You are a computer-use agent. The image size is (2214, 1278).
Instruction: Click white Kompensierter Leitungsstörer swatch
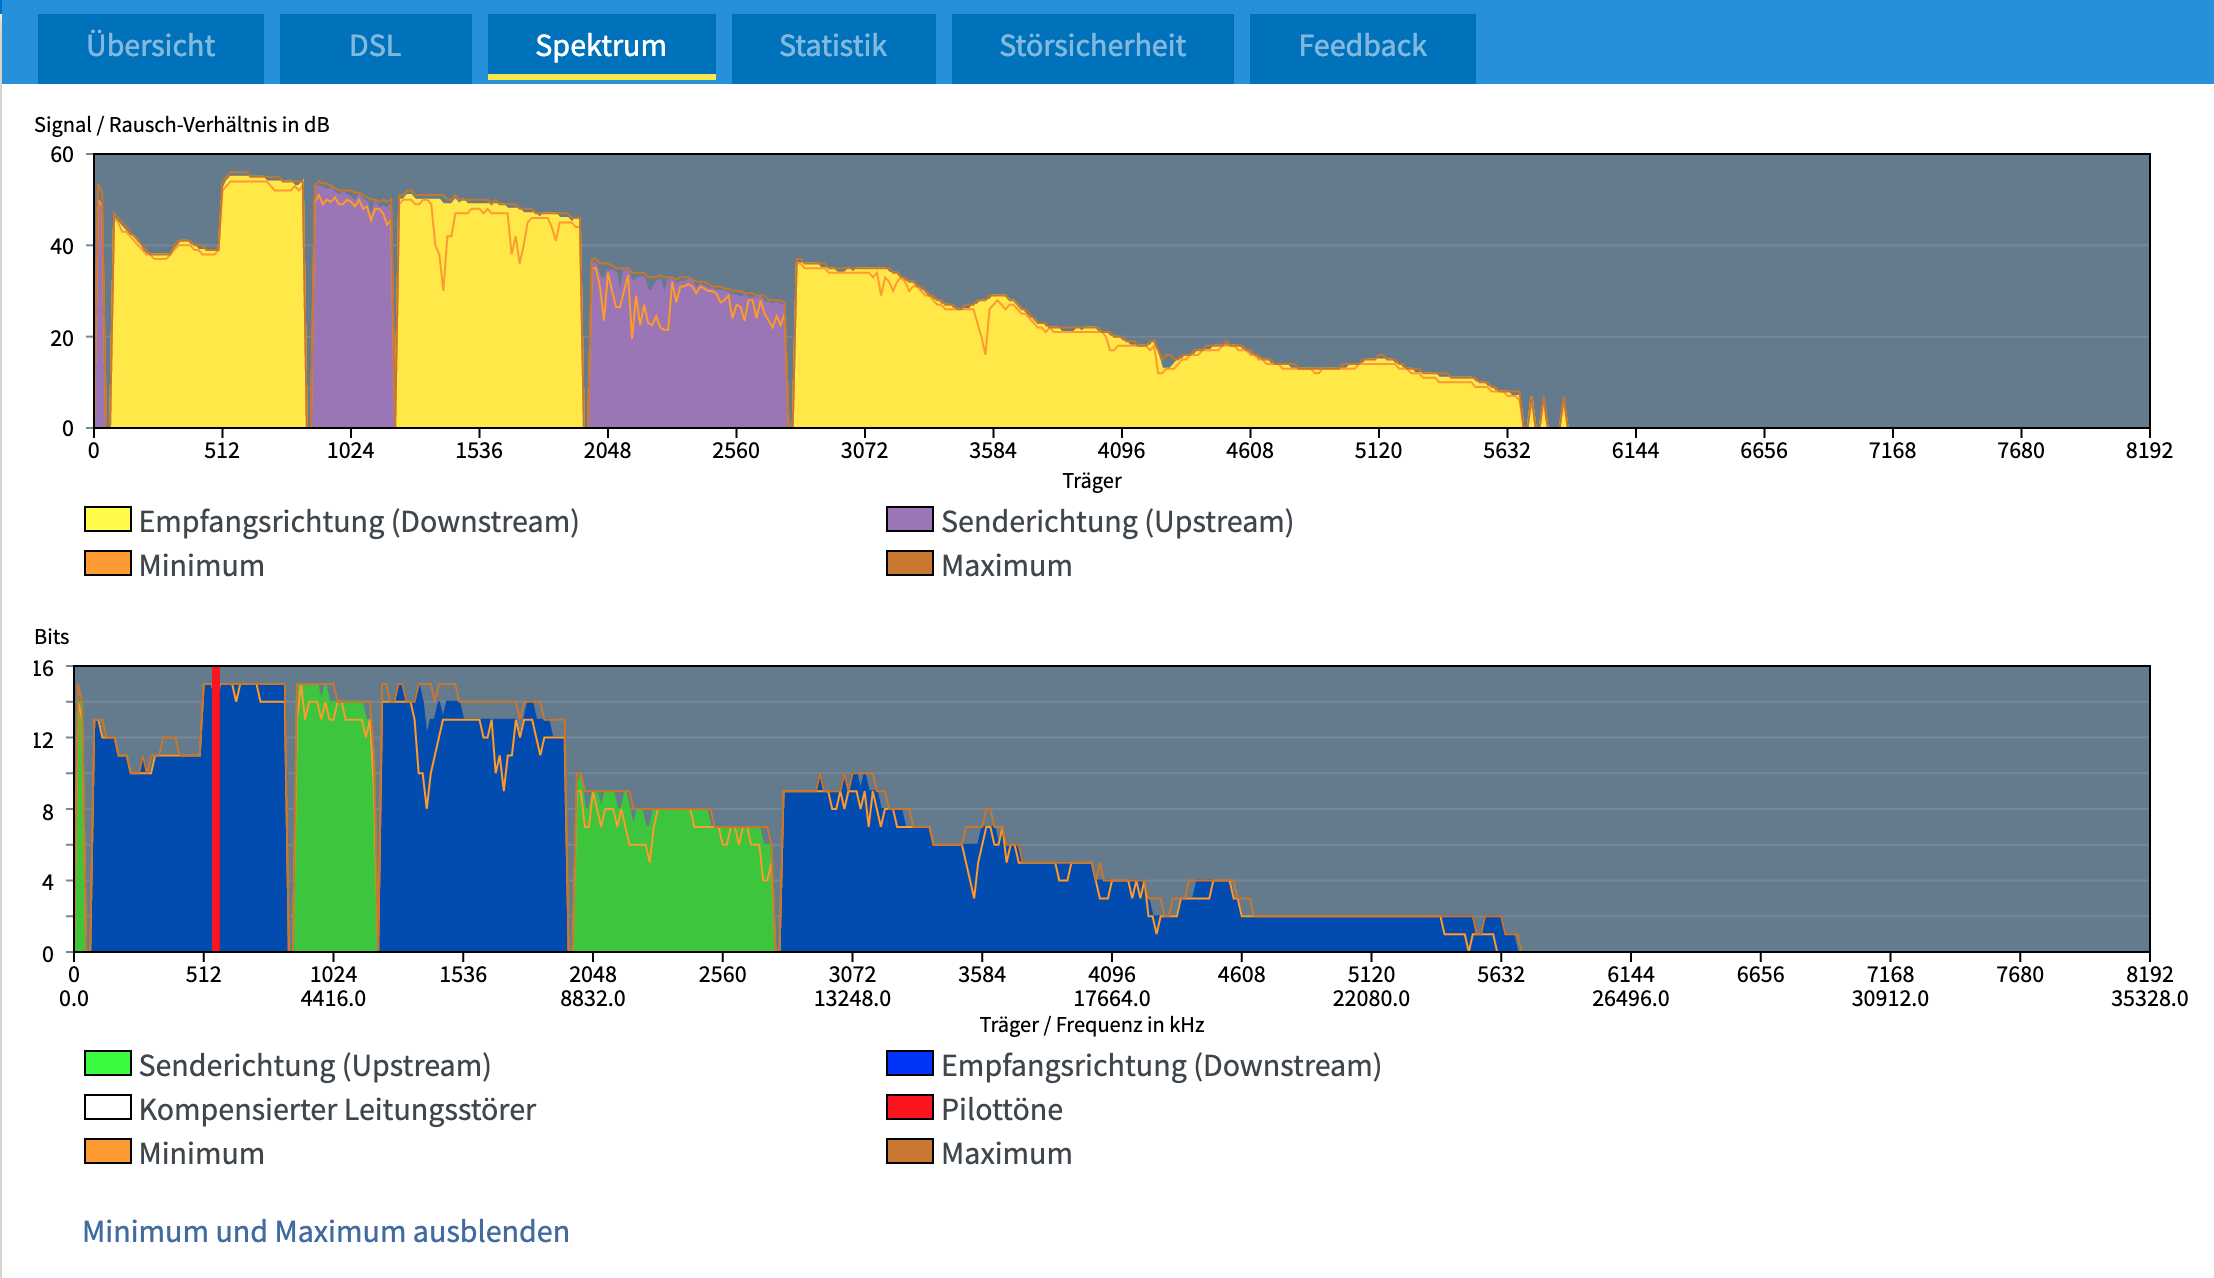point(108,1108)
